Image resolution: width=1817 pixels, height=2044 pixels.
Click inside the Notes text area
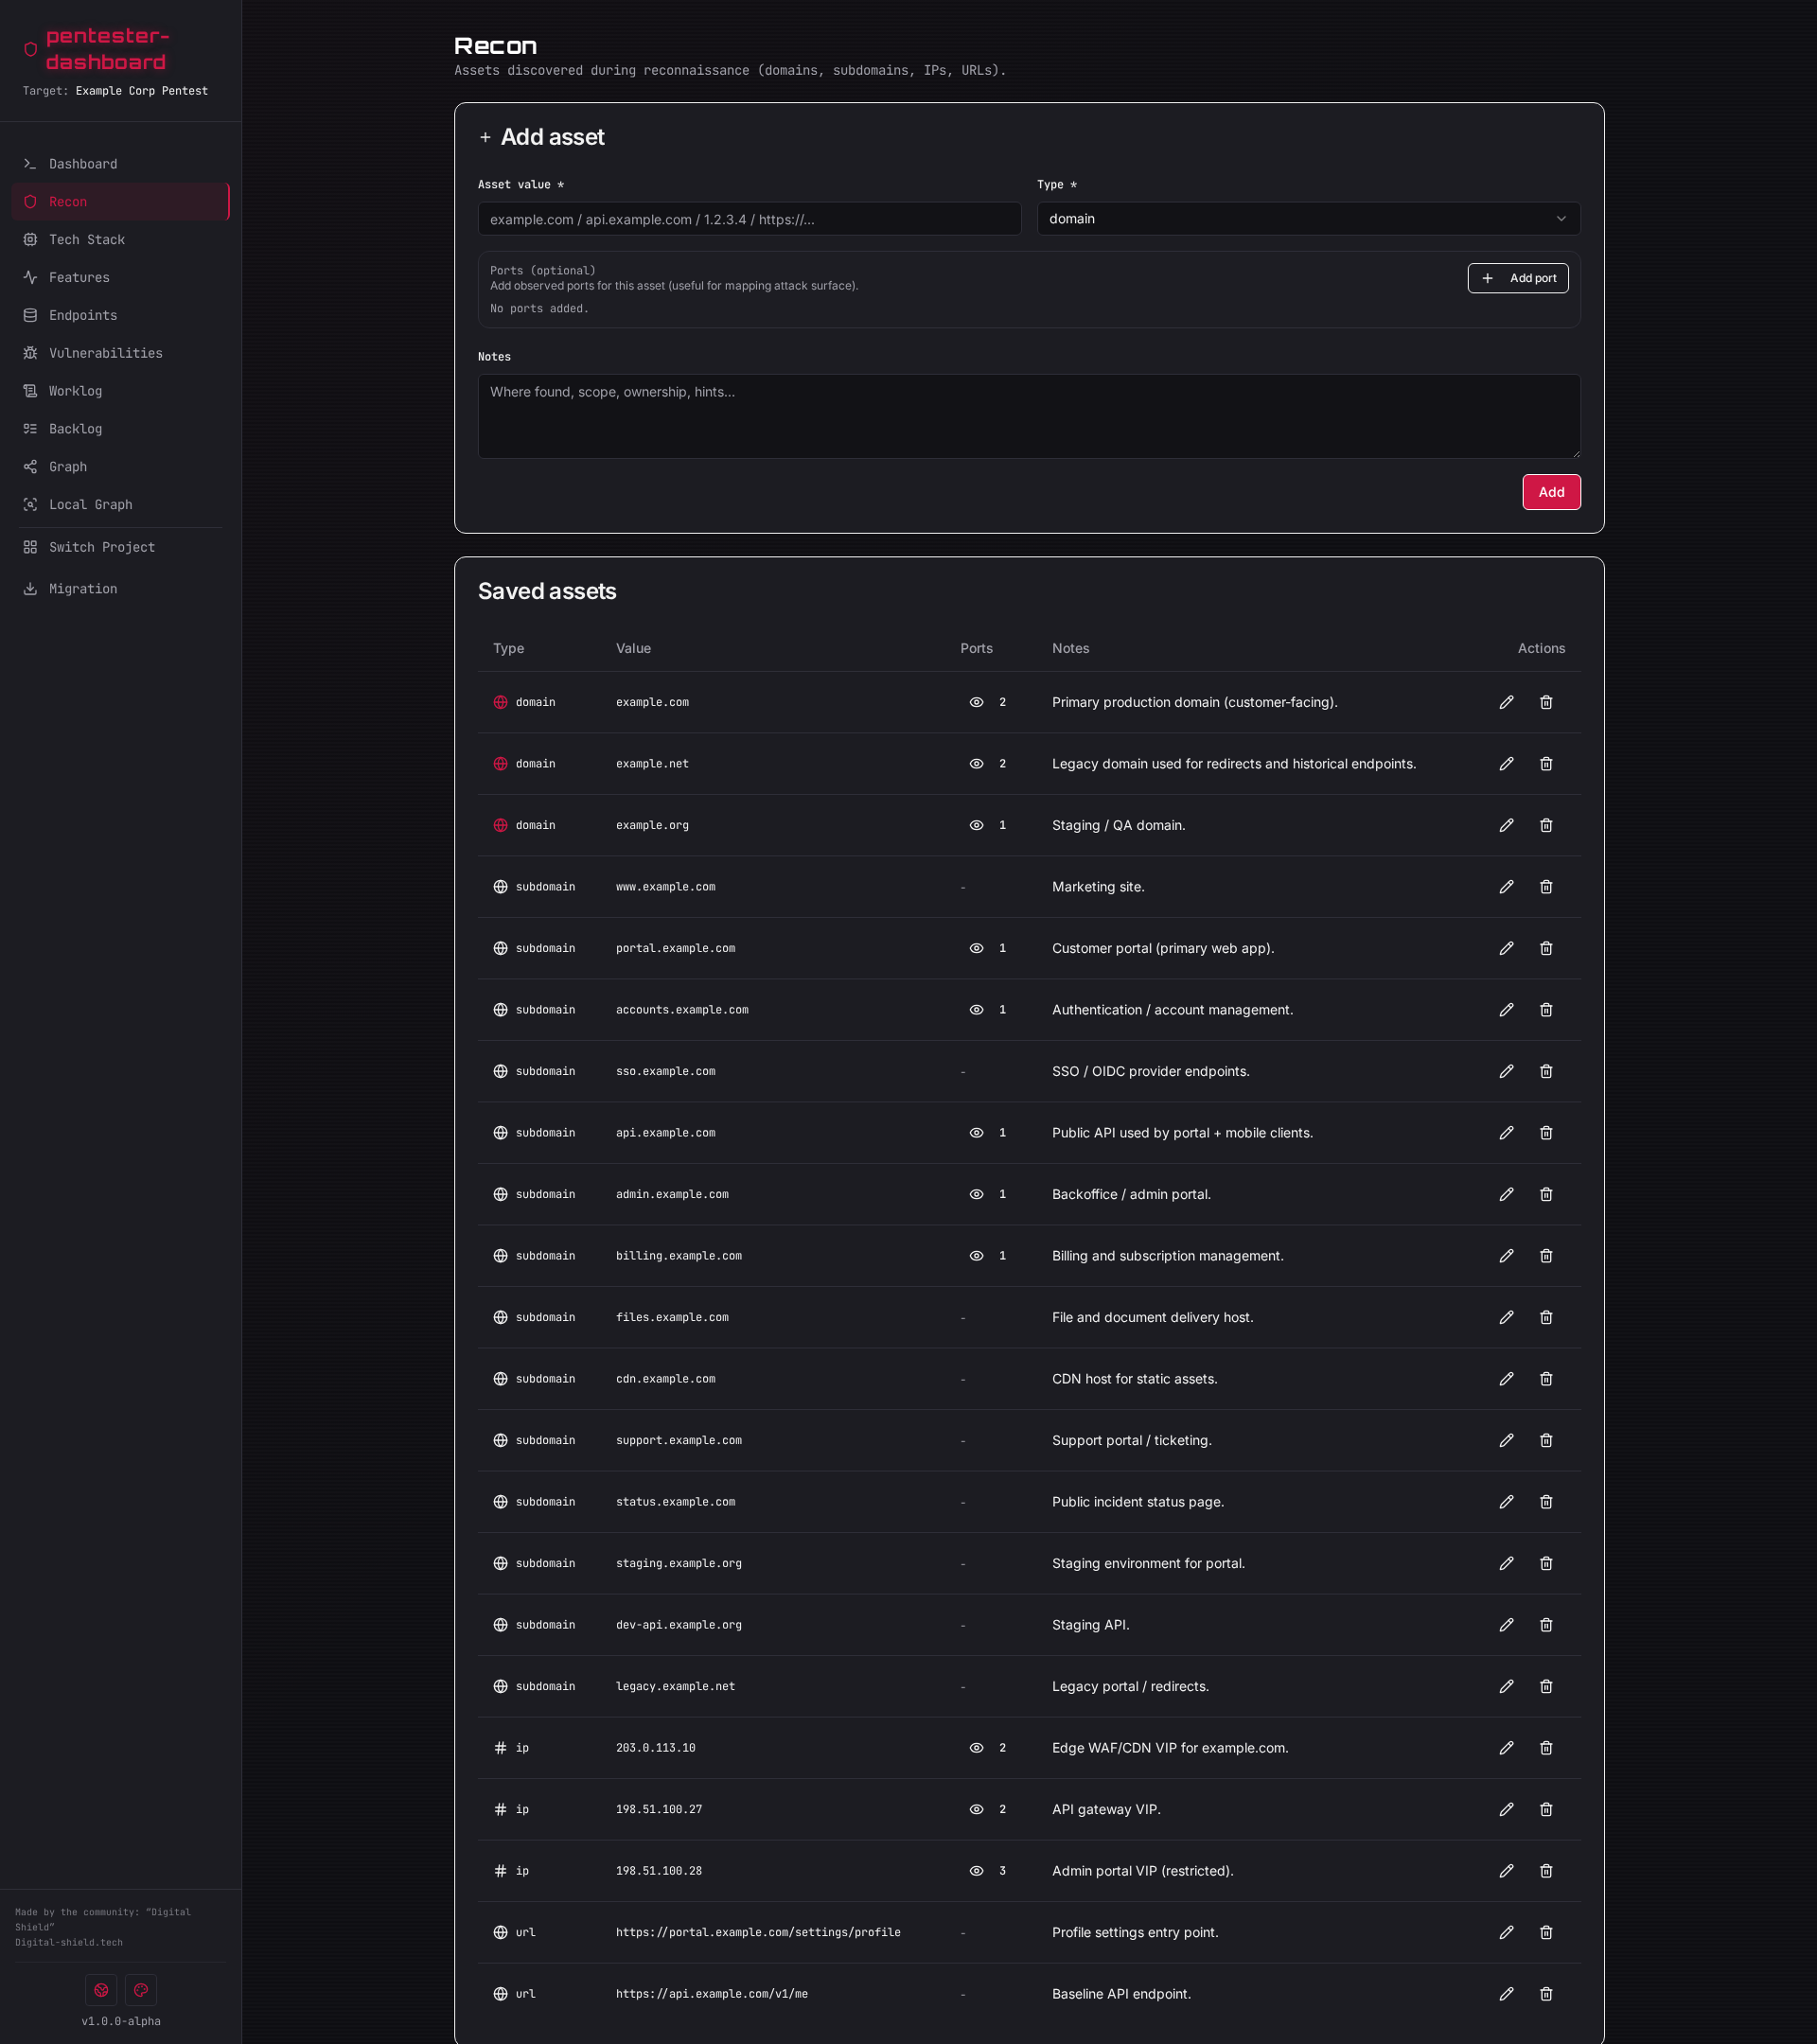1028,415
